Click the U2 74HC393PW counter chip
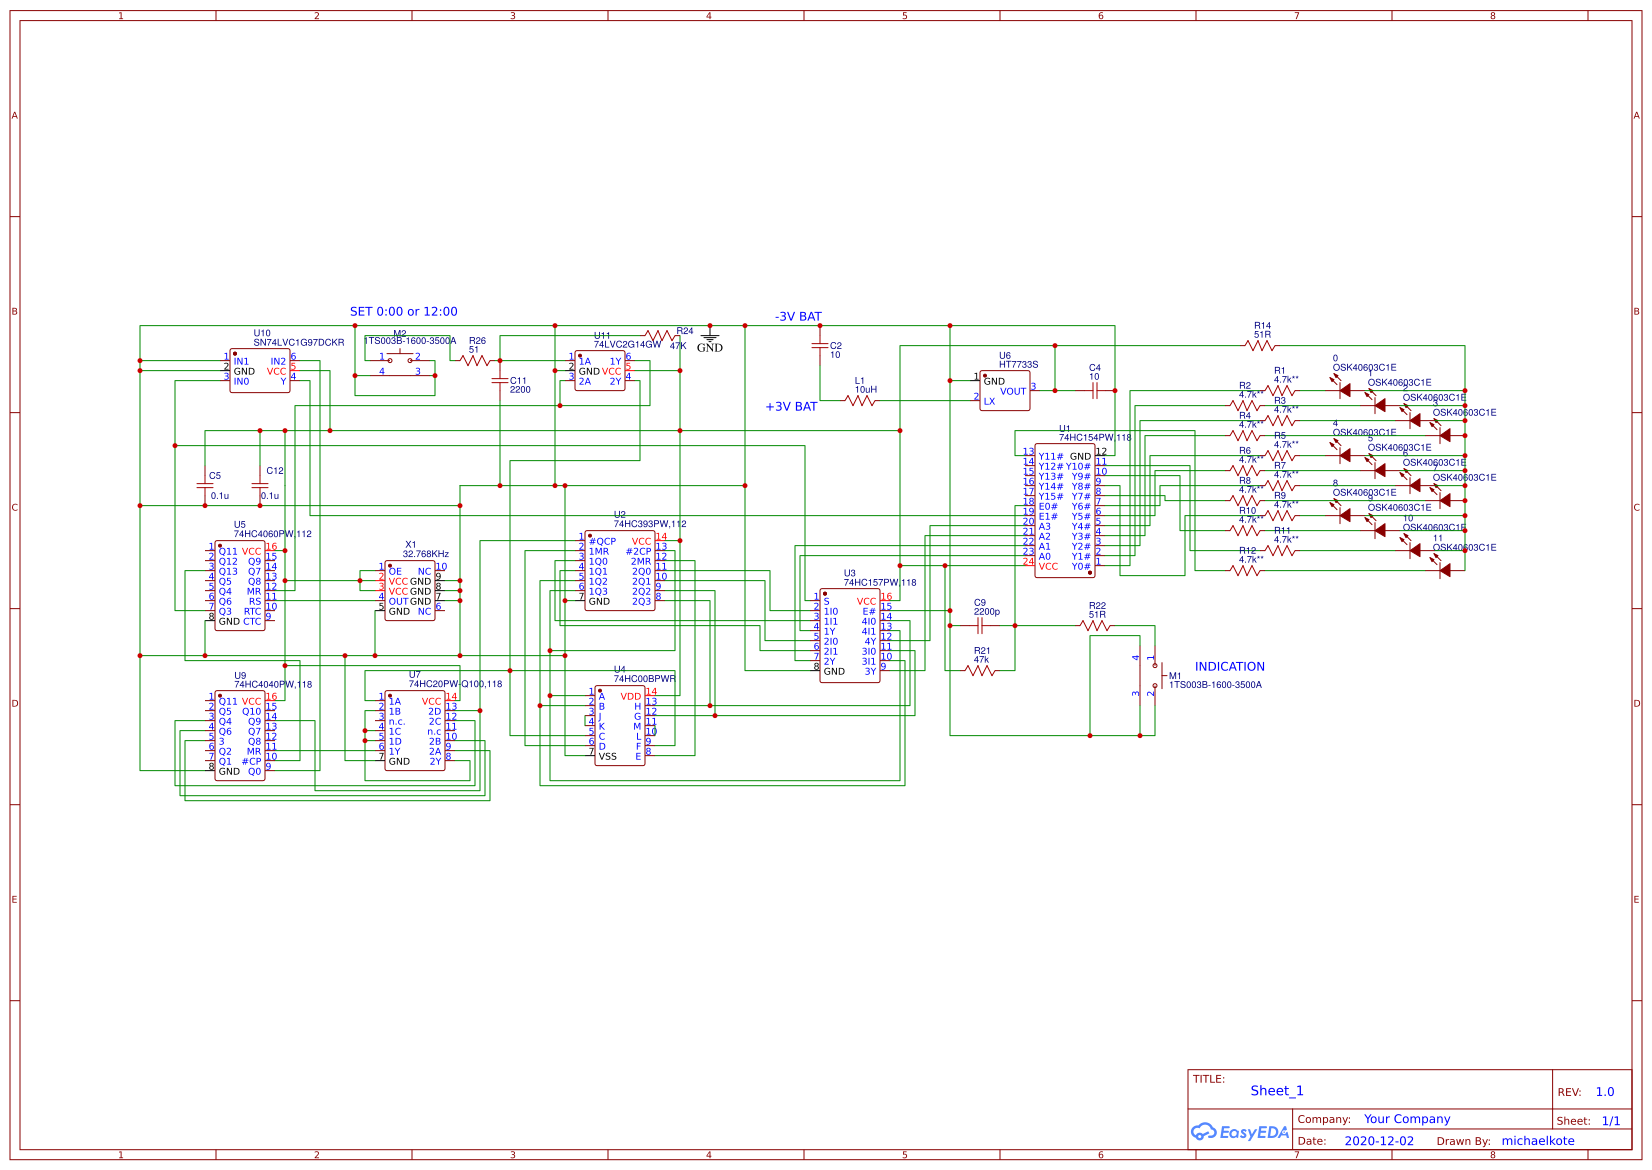The height and width of the screenshot is (1170, 1652). click(619, 571)
